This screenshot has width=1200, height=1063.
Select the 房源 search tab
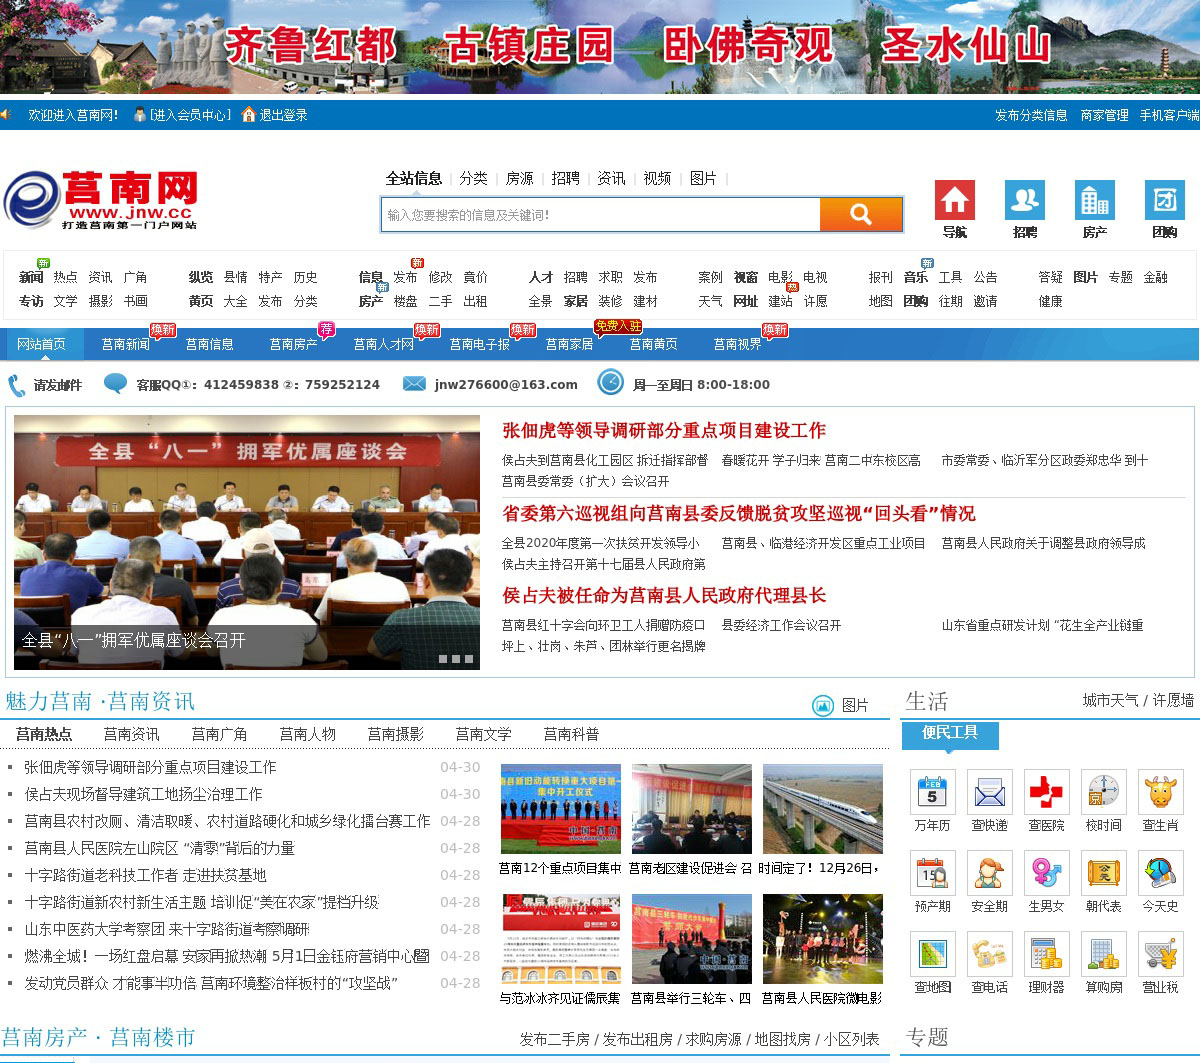point(520,178)
